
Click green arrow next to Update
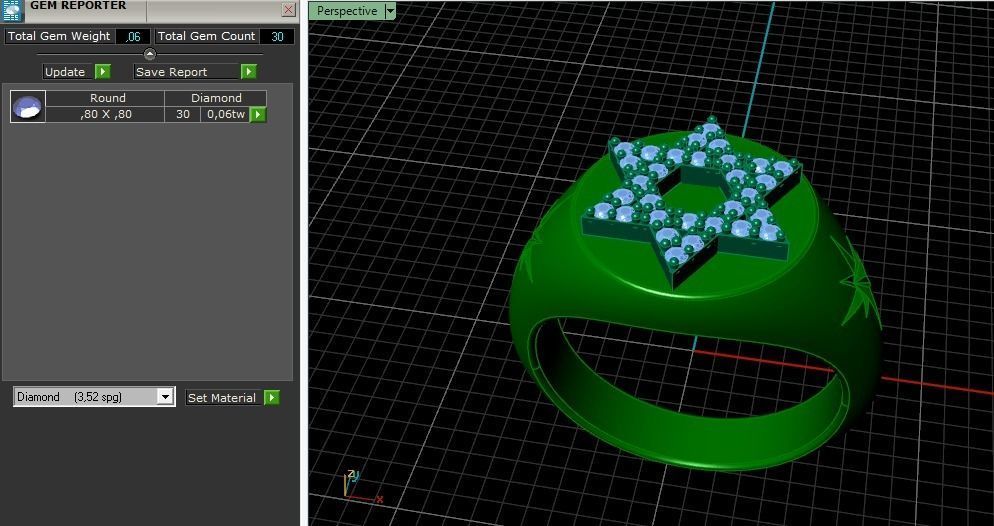[103, 72]
